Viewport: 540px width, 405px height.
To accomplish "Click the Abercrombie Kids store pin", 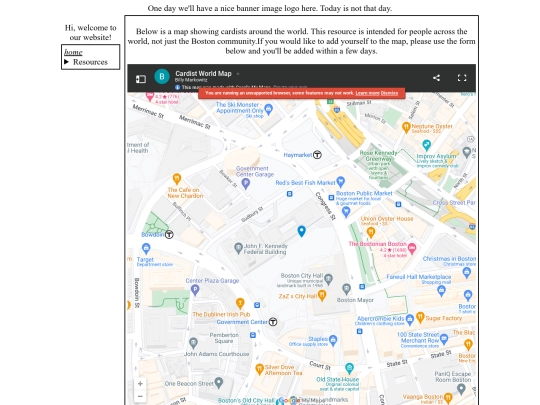I will 409,319.
